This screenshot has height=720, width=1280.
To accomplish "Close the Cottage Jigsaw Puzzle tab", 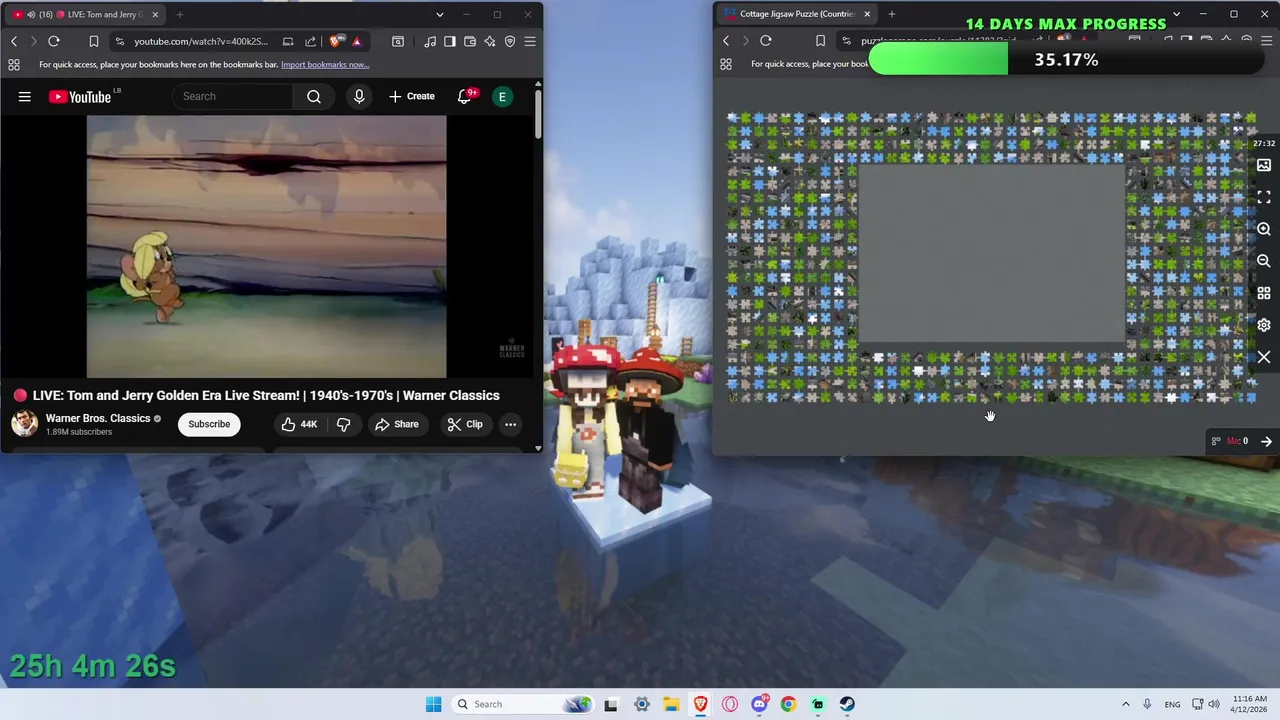I will [867, 14].
